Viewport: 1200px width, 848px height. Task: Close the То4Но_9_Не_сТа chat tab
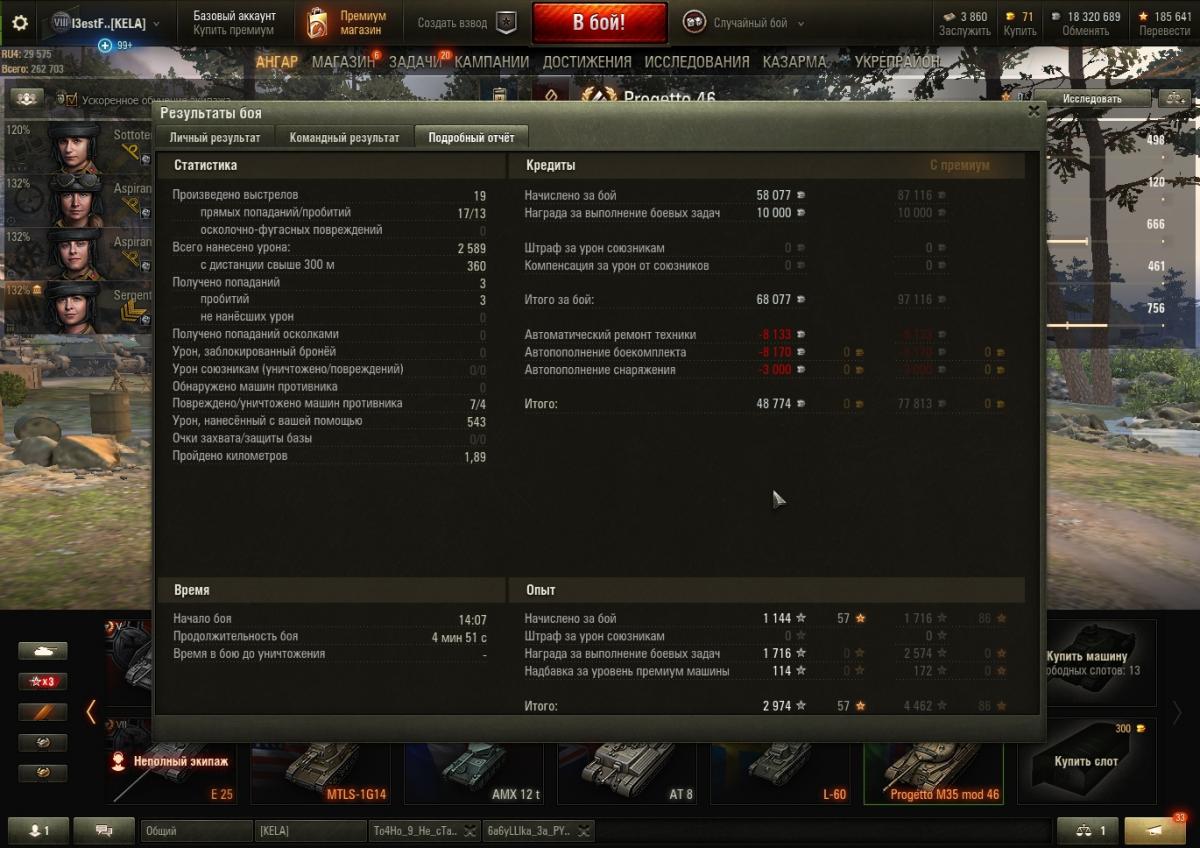click(x=469, y=831)
